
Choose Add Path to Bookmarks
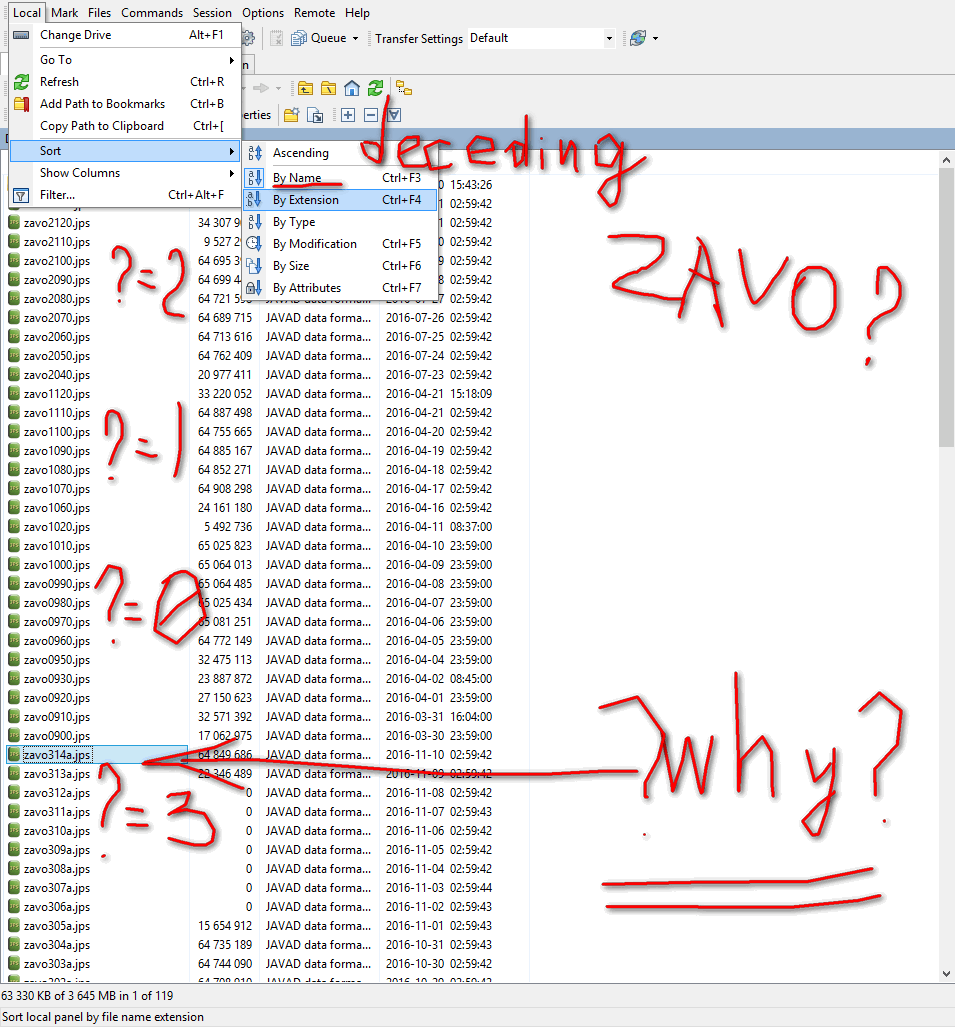[x=102, y=104]
